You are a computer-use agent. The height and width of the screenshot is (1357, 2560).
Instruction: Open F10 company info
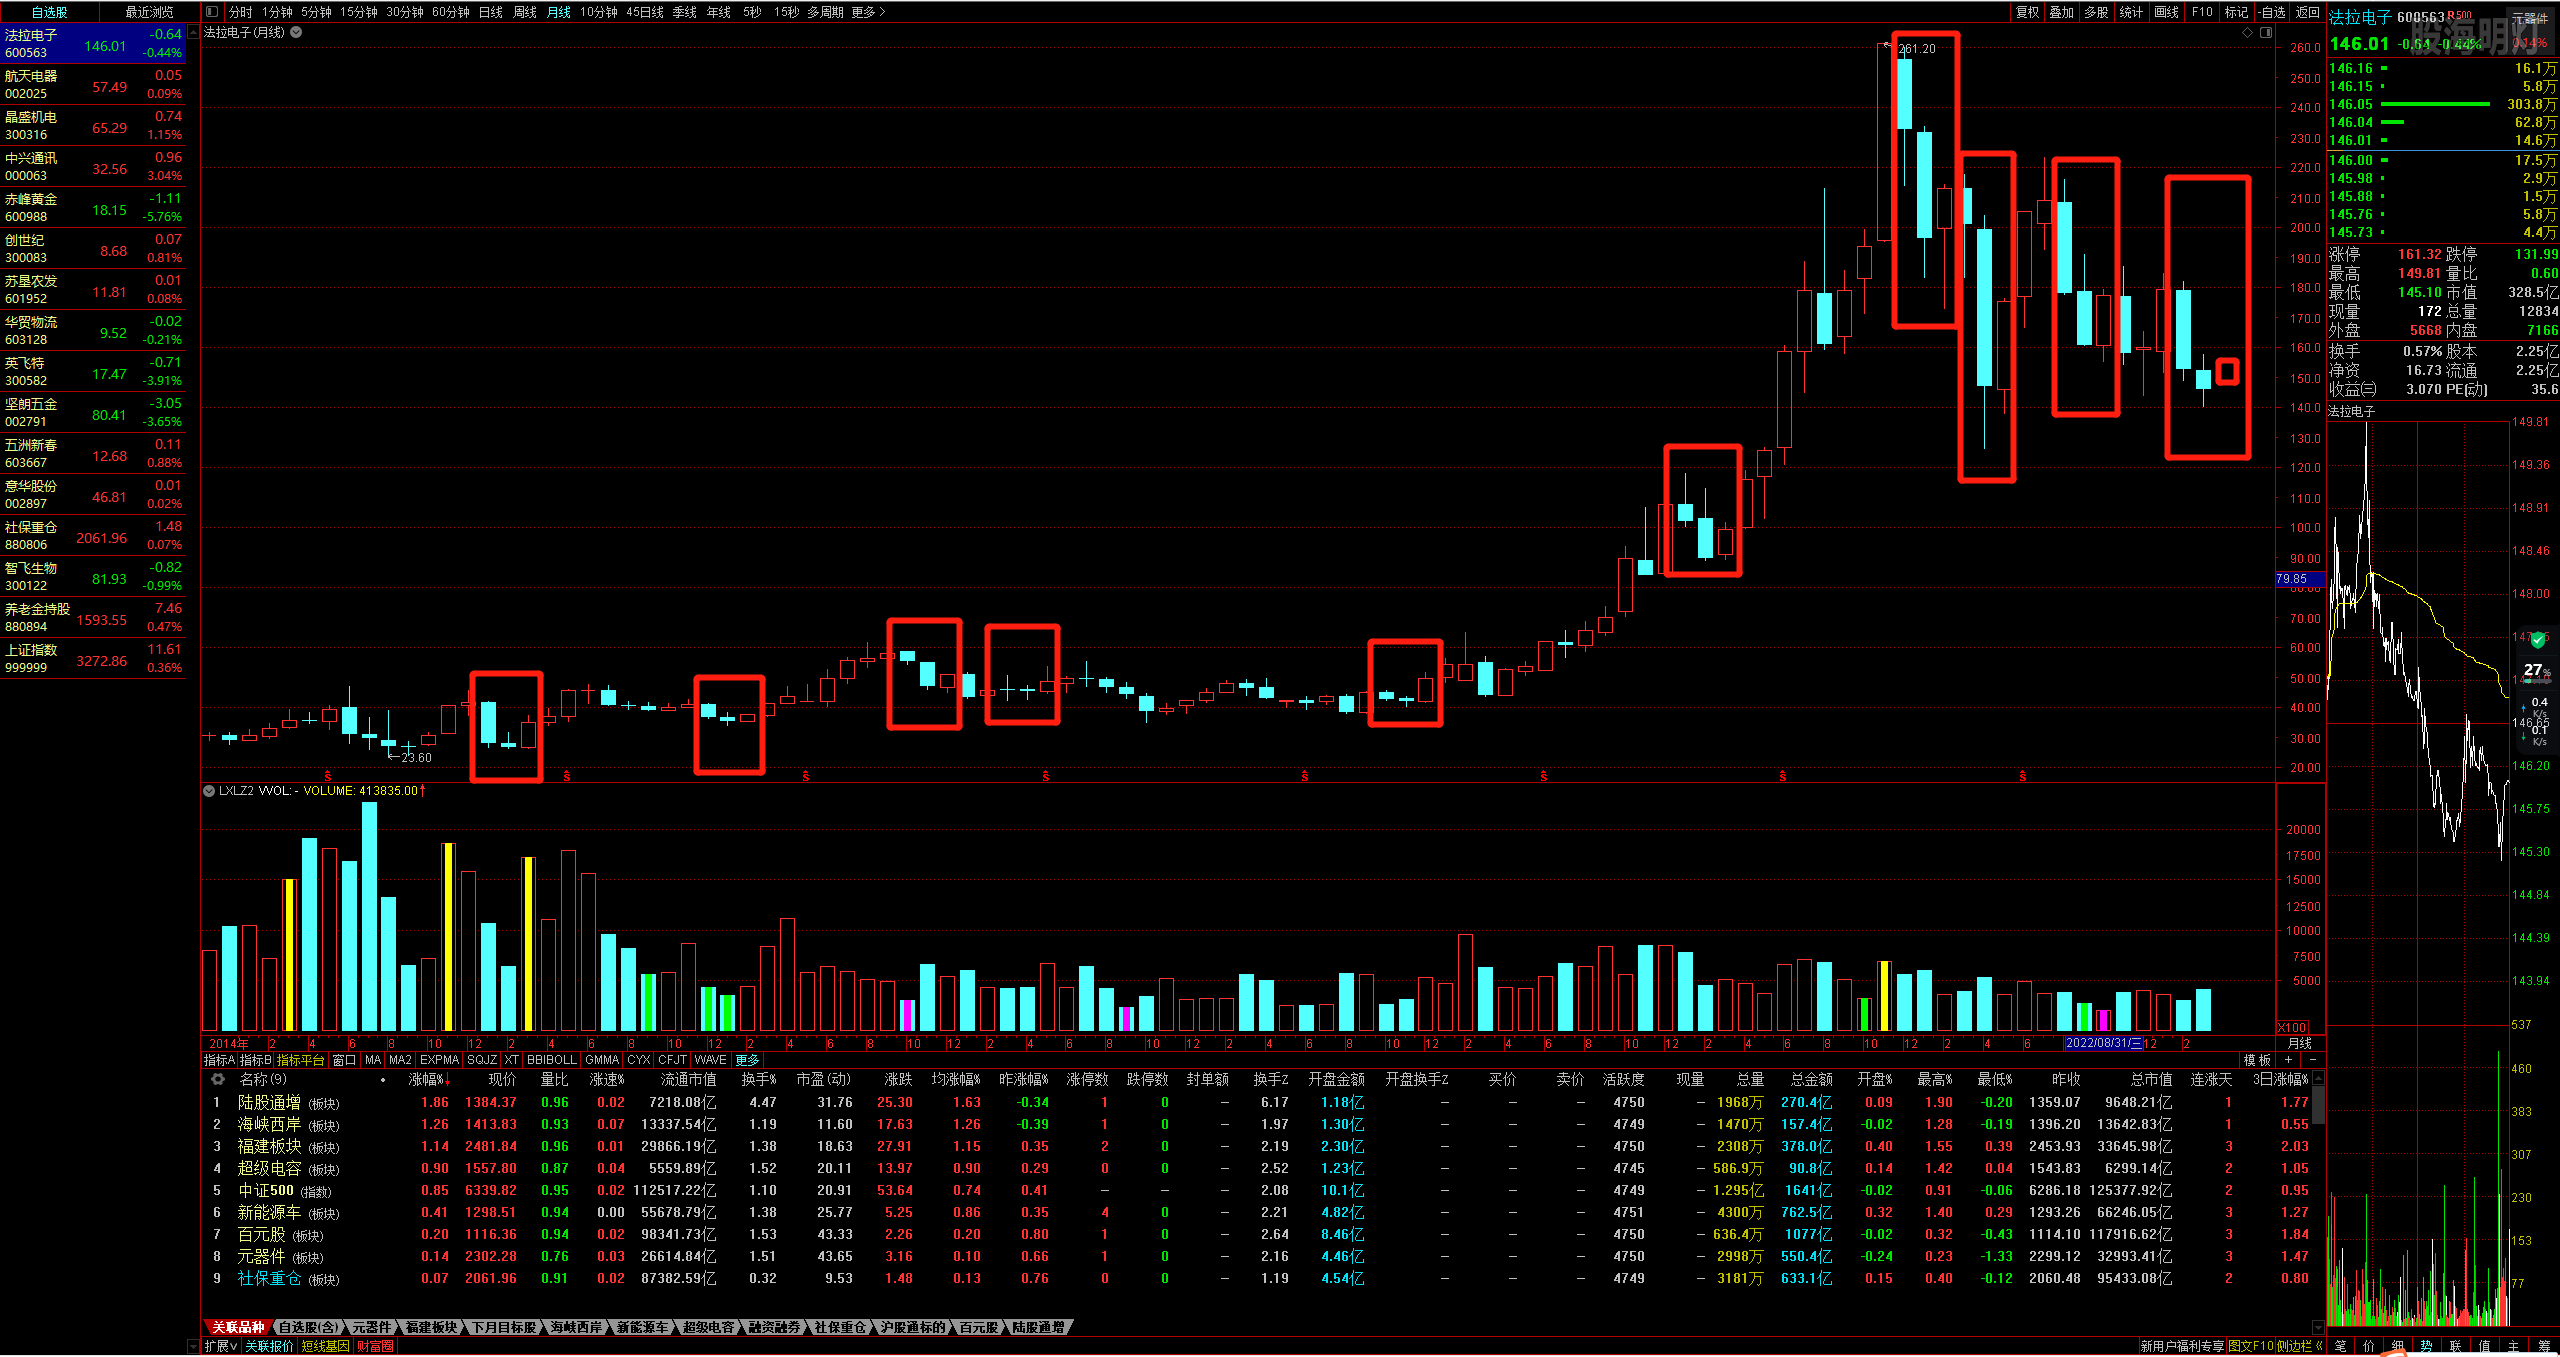tap(2201, 12)
